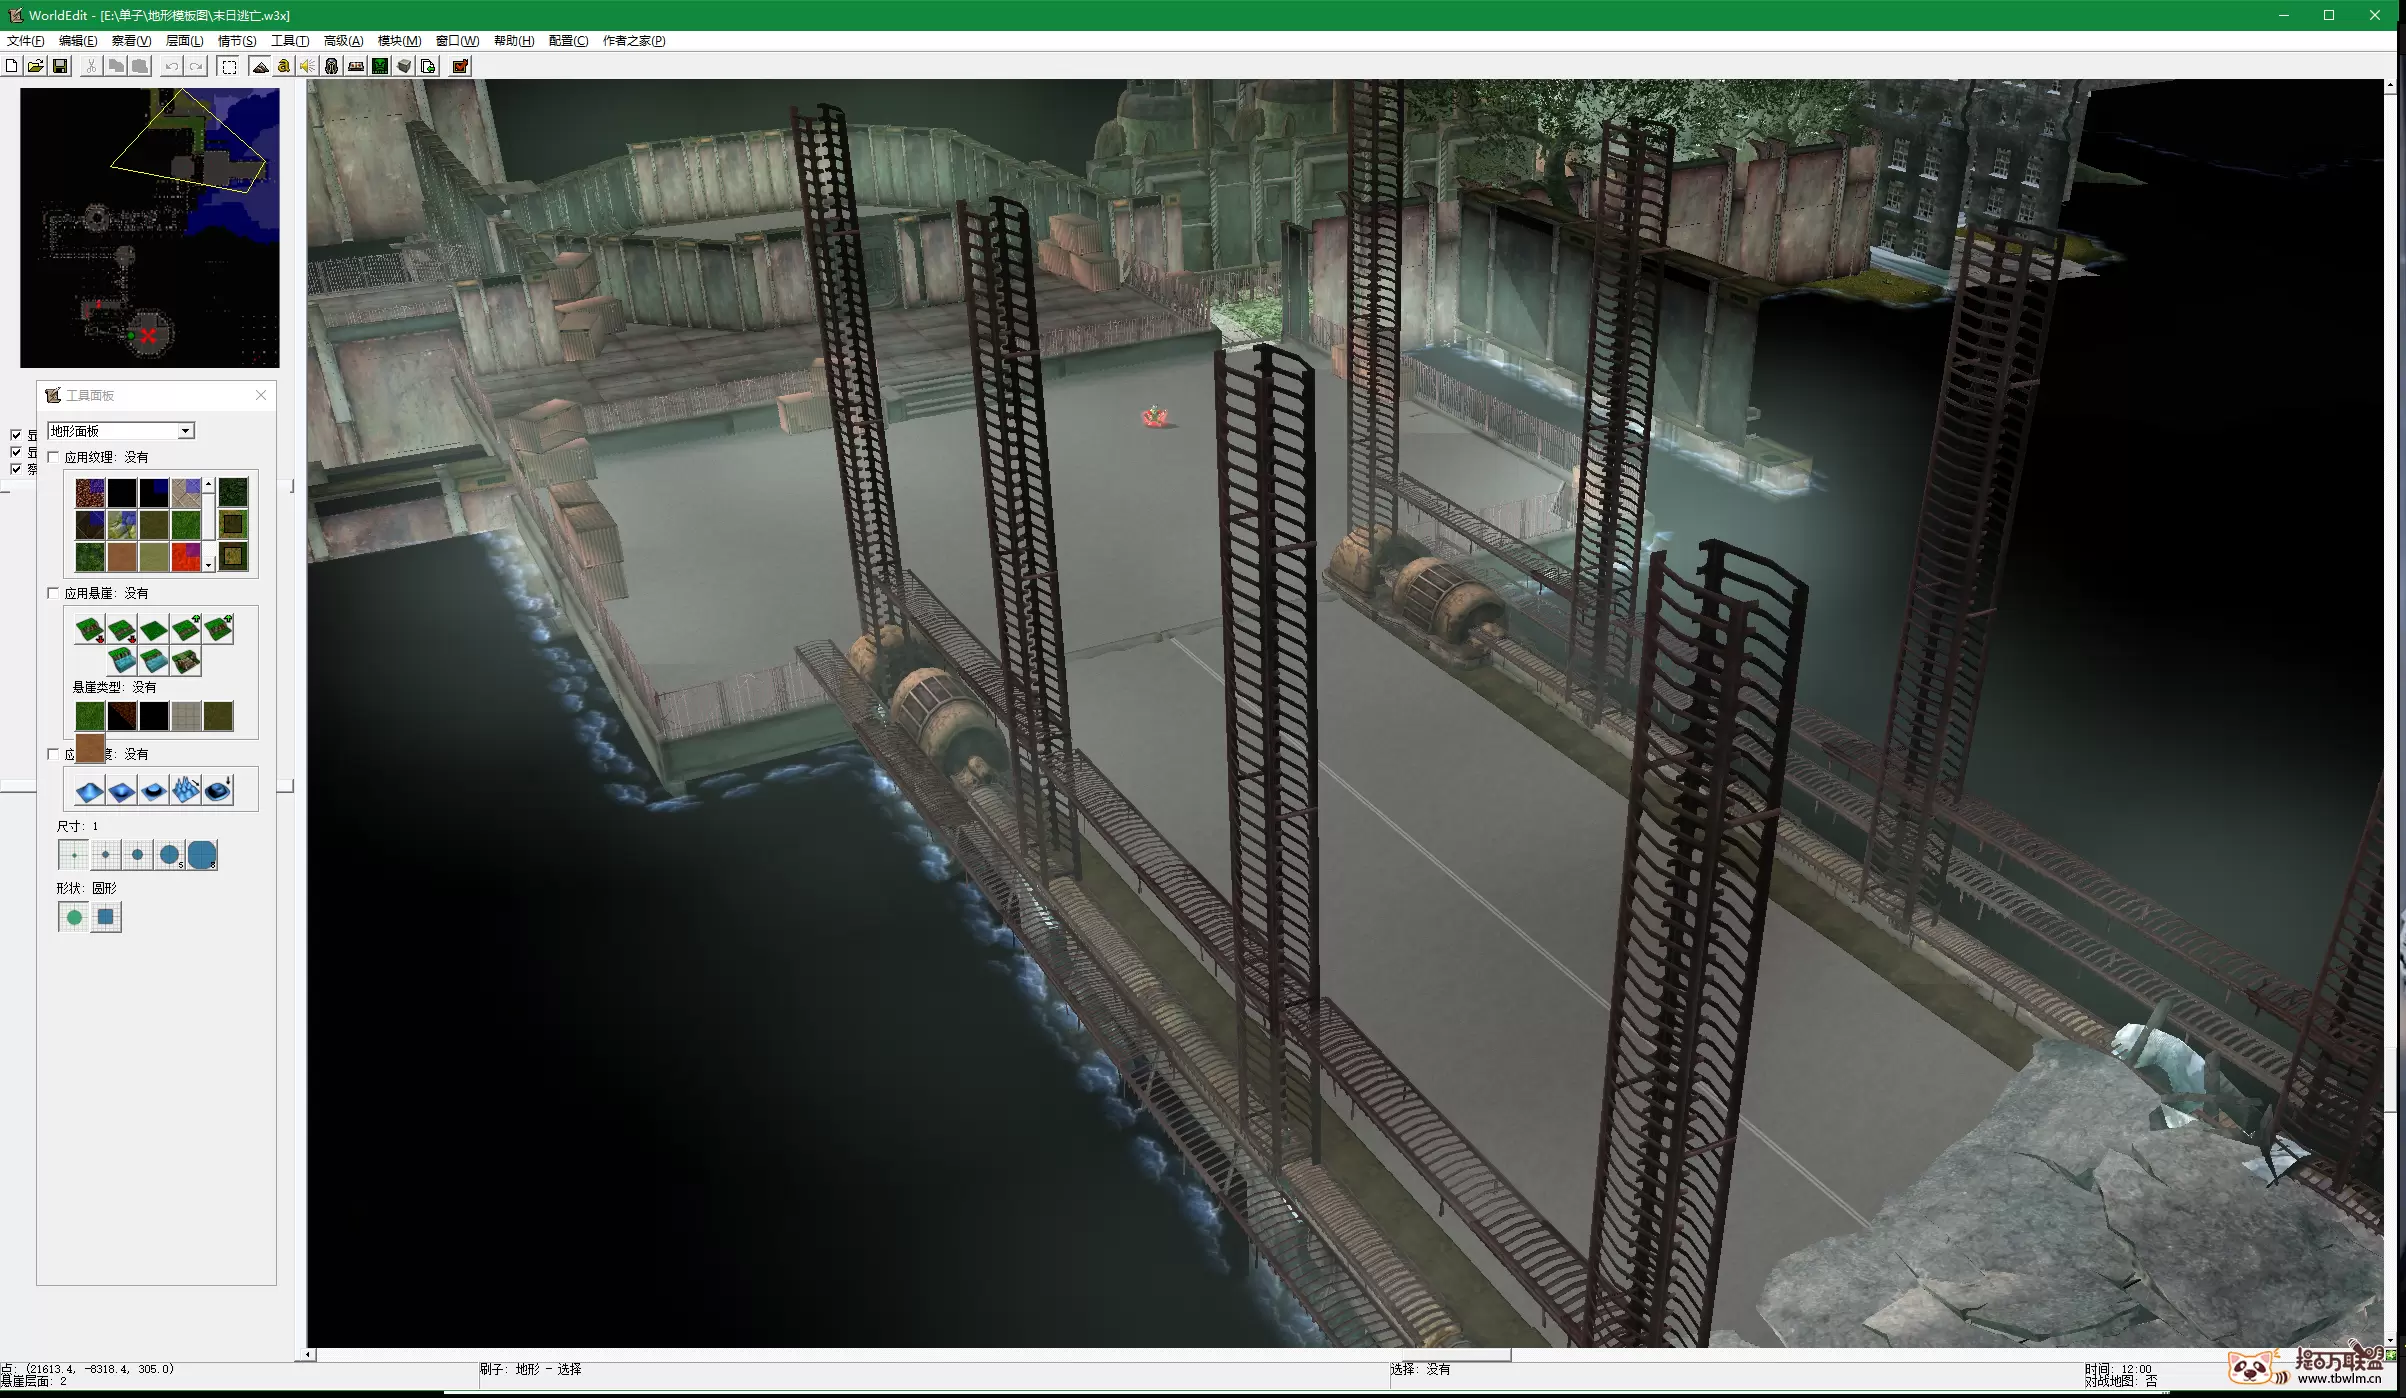Screen dimensions: 2406x1398
Task: Open the AI editor green face icon
Action: (x=380, y=66)
